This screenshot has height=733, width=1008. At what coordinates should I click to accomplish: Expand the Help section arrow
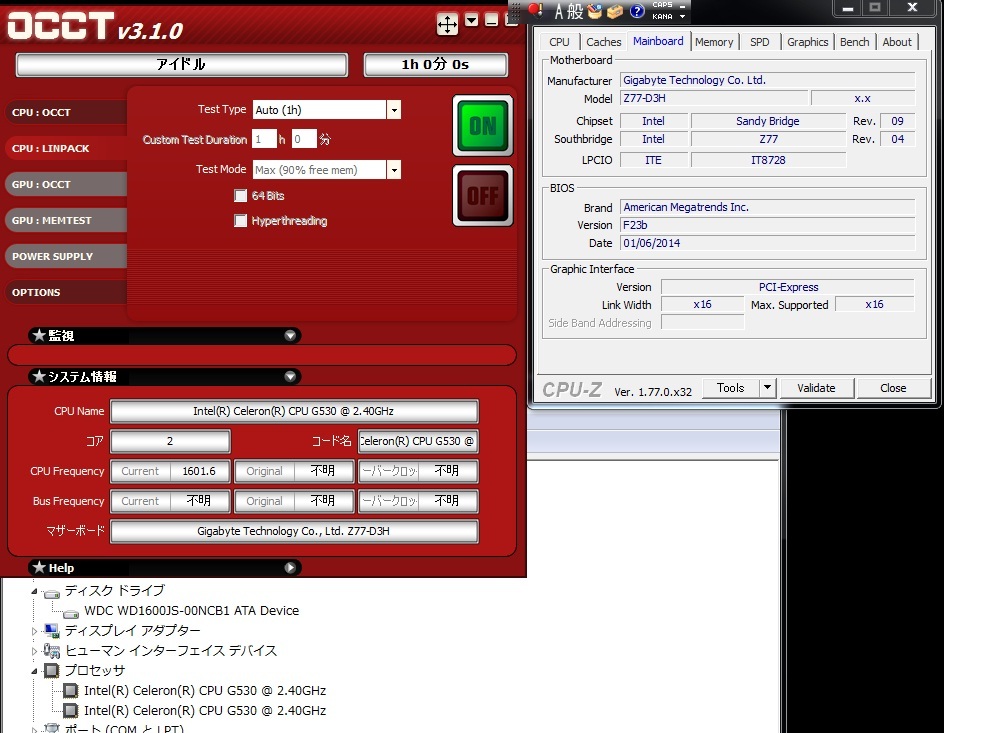coord(290,568)
